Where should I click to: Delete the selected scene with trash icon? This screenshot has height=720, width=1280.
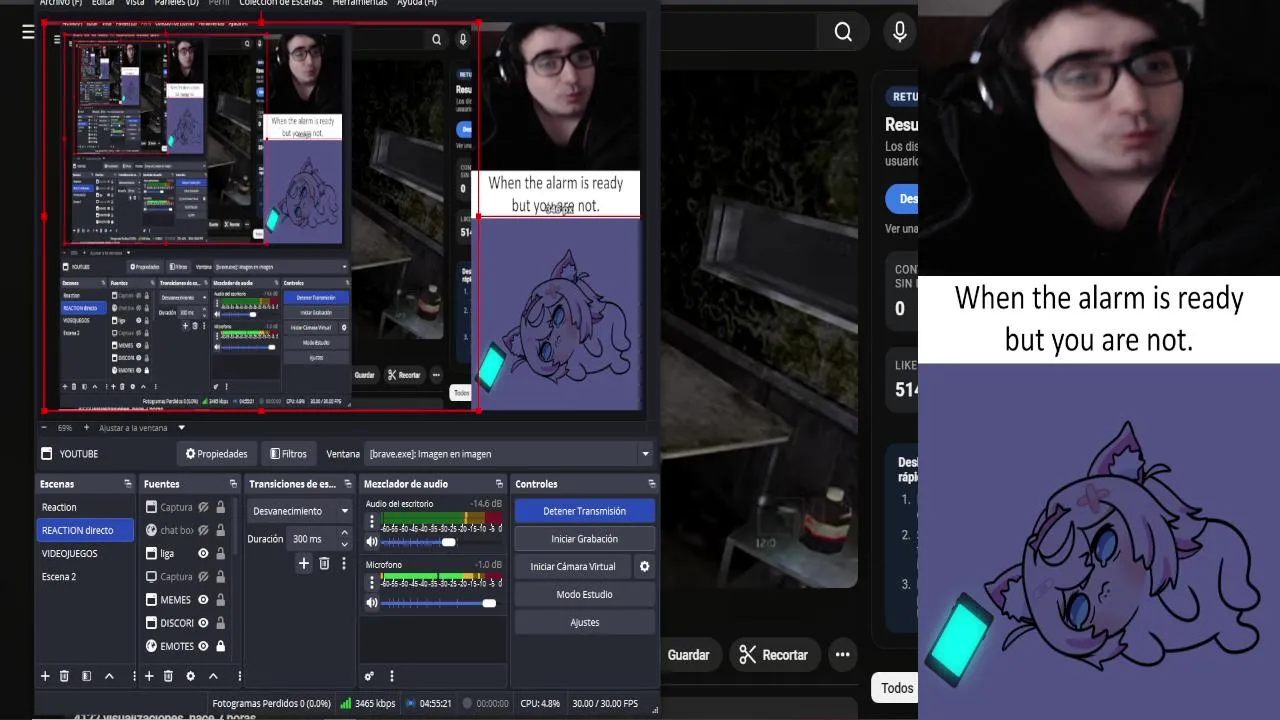pyautogui.click(x=64, y=676)
